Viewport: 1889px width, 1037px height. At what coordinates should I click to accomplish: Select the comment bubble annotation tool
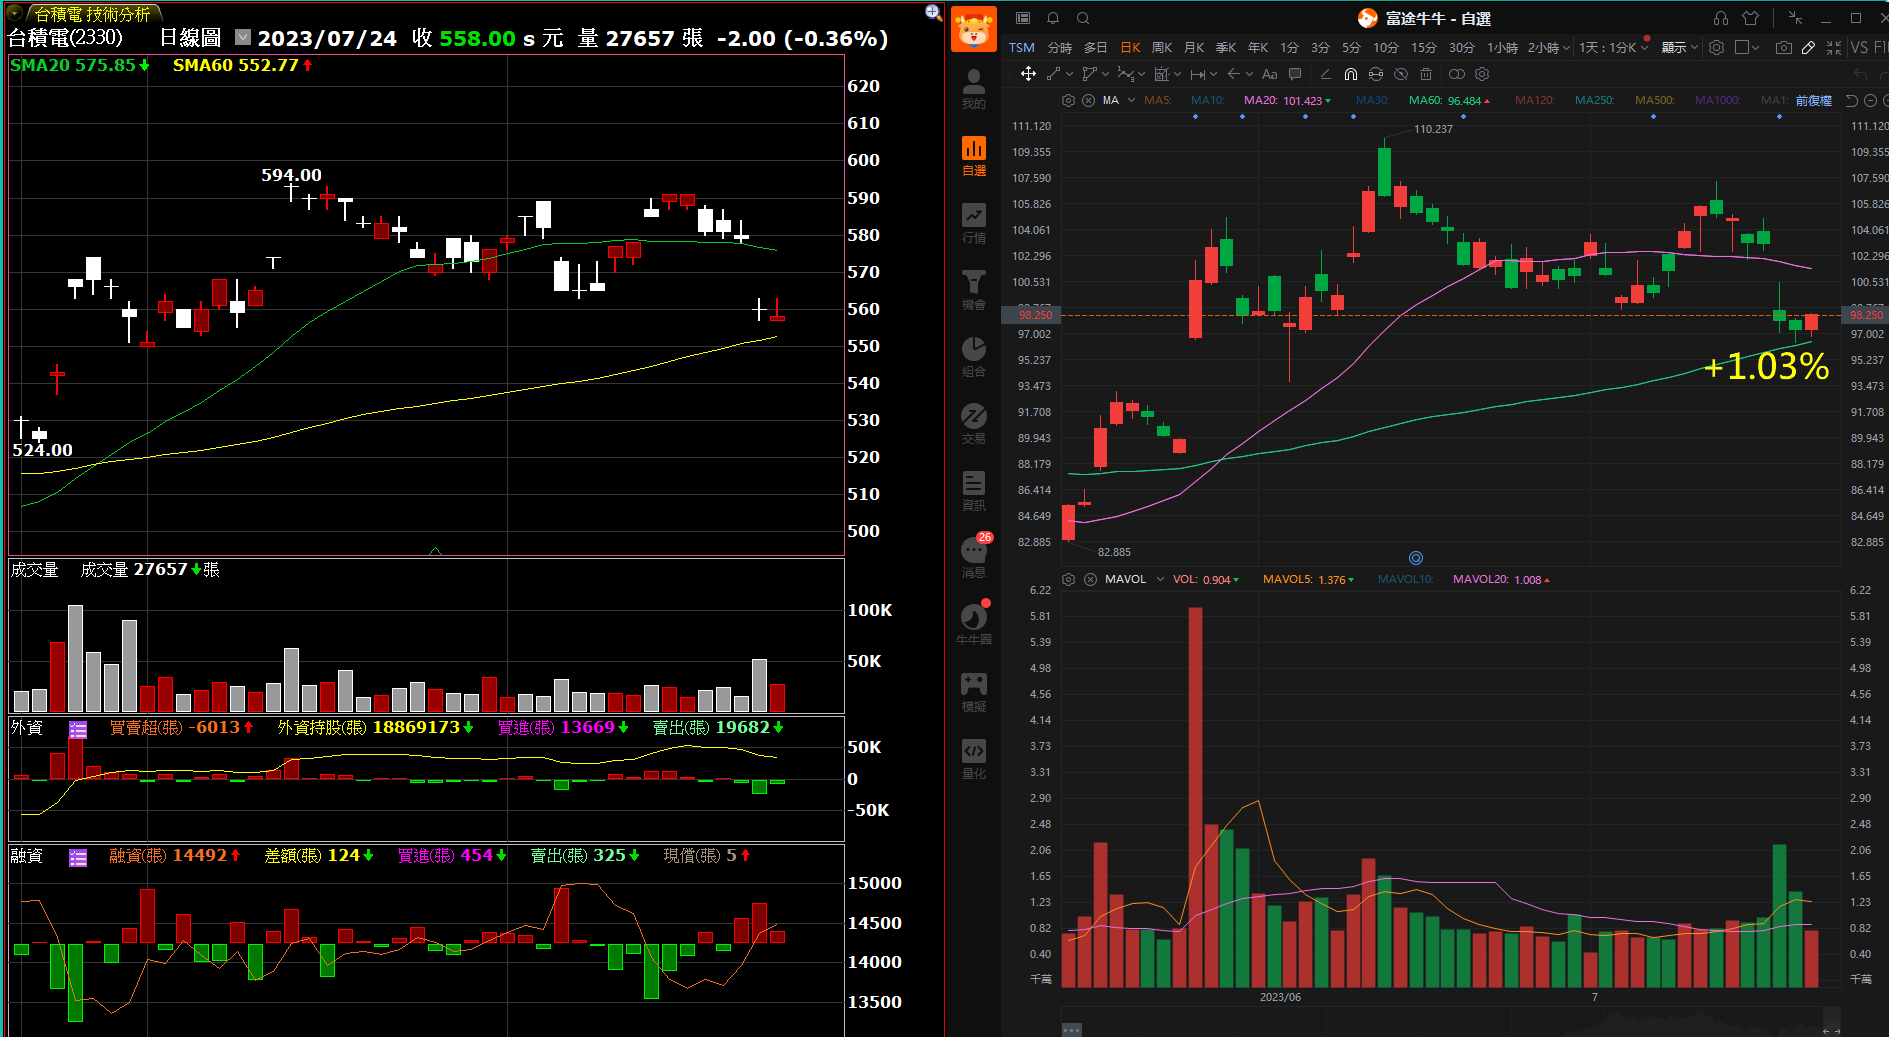1295,74
